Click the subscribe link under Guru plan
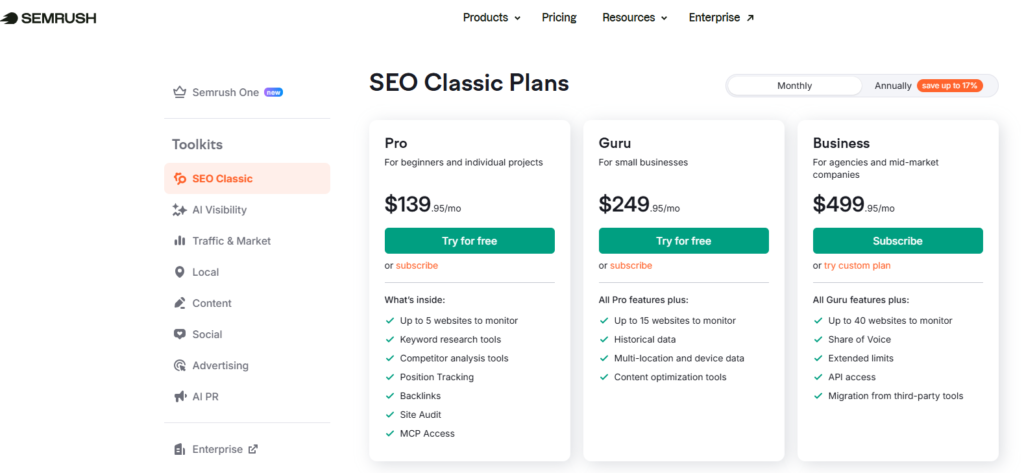This screenshot has height=473, width=1024. [631, 266]
